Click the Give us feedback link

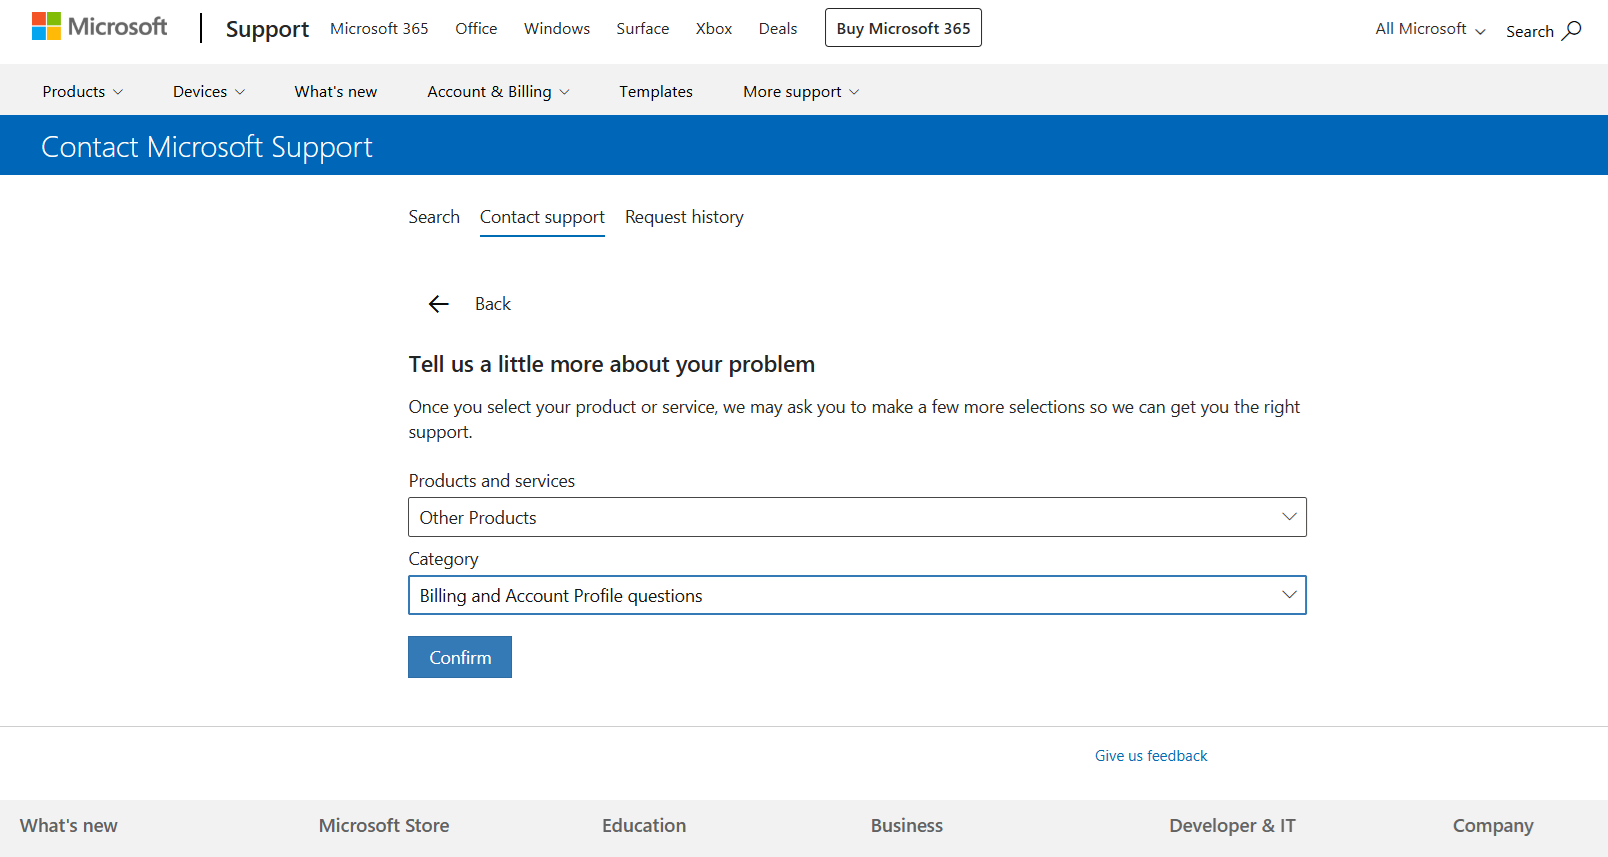(1151, 756)
